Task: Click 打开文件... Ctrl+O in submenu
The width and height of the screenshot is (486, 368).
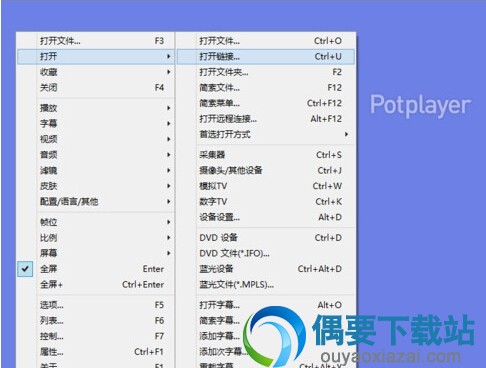Action: tap(265, 41)
